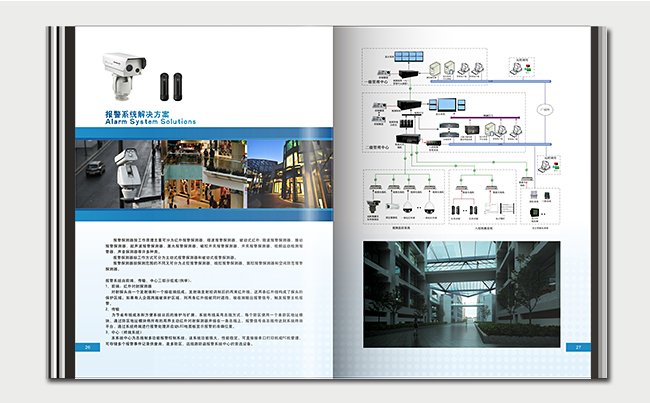Screen dimensions: 650x403
Task: Open the building atrium rendering photo
Action: (x=462, y=294)
